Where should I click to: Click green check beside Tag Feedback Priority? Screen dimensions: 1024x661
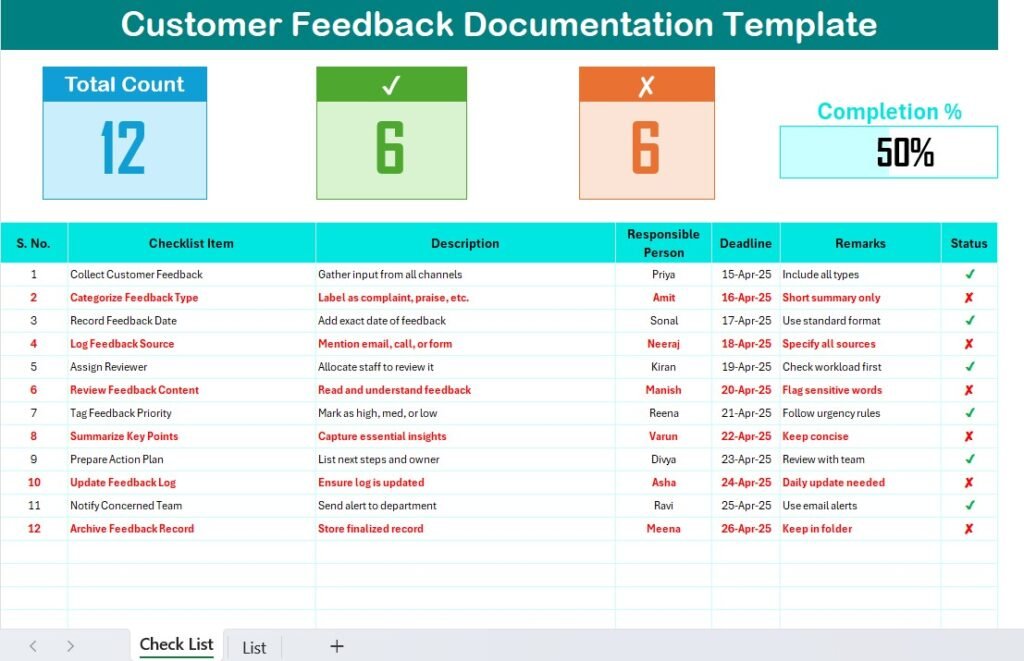point(968,413)
